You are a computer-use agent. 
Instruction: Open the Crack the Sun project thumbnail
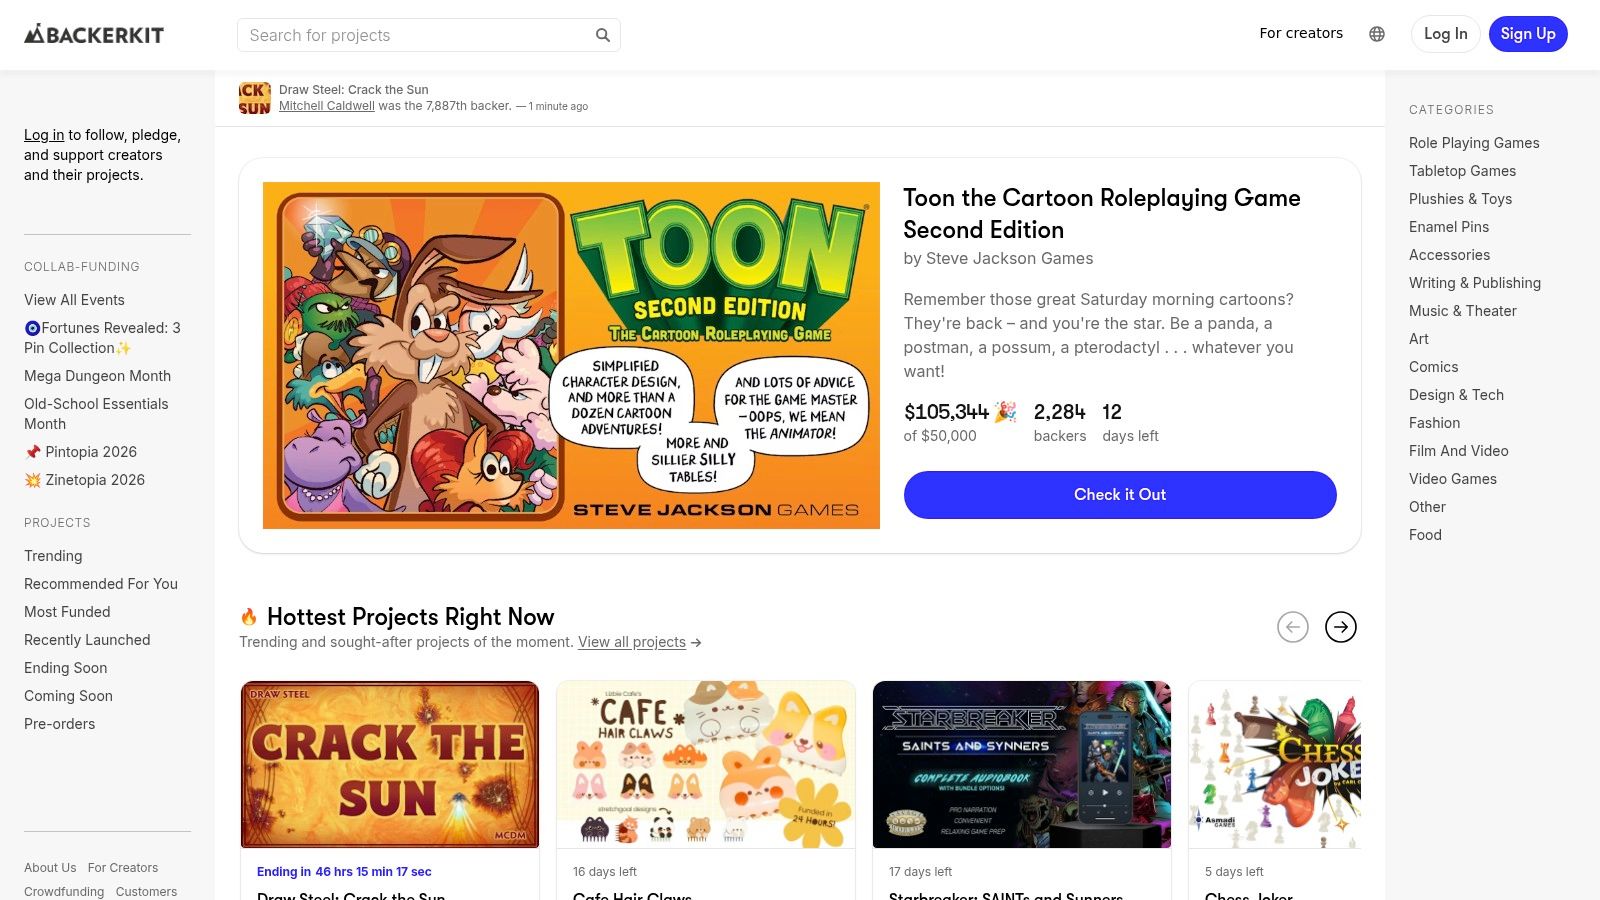click(x=390, y=765)
